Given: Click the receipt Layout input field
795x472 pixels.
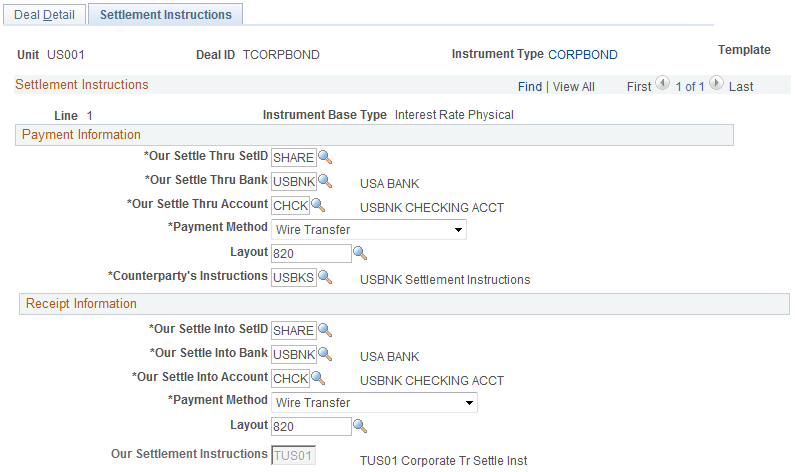Looking at the screenshot, I should pos(311,427).
